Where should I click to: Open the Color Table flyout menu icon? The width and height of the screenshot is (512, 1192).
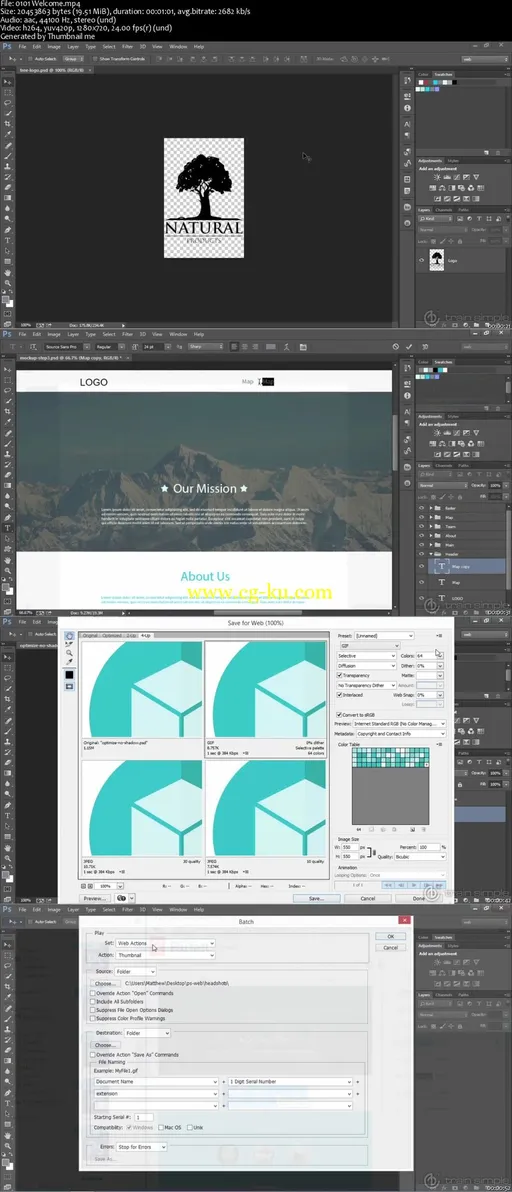tap(439, 744)
